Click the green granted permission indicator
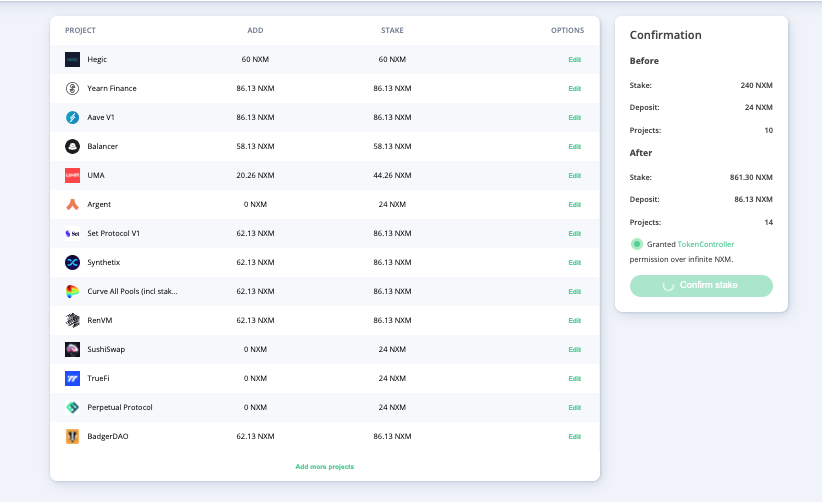 636,244
